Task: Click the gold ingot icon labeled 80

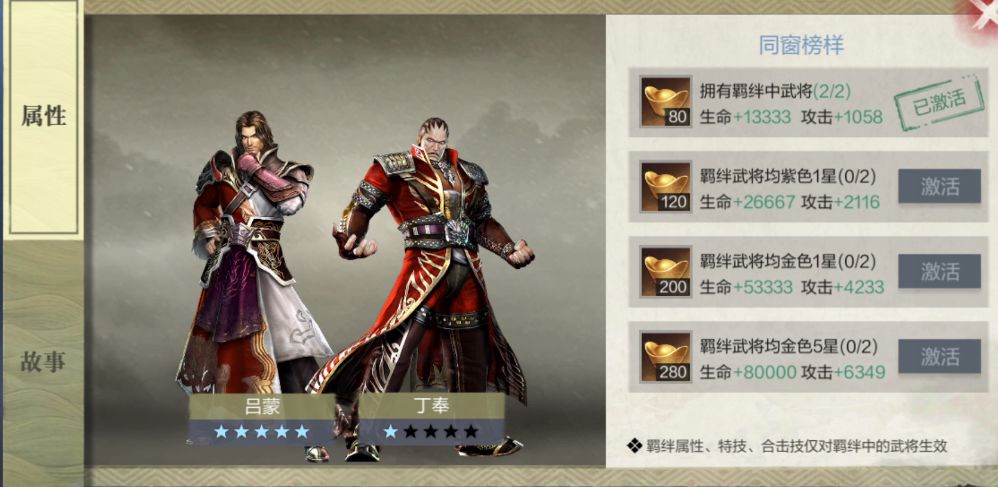Action: pos(666,101)
